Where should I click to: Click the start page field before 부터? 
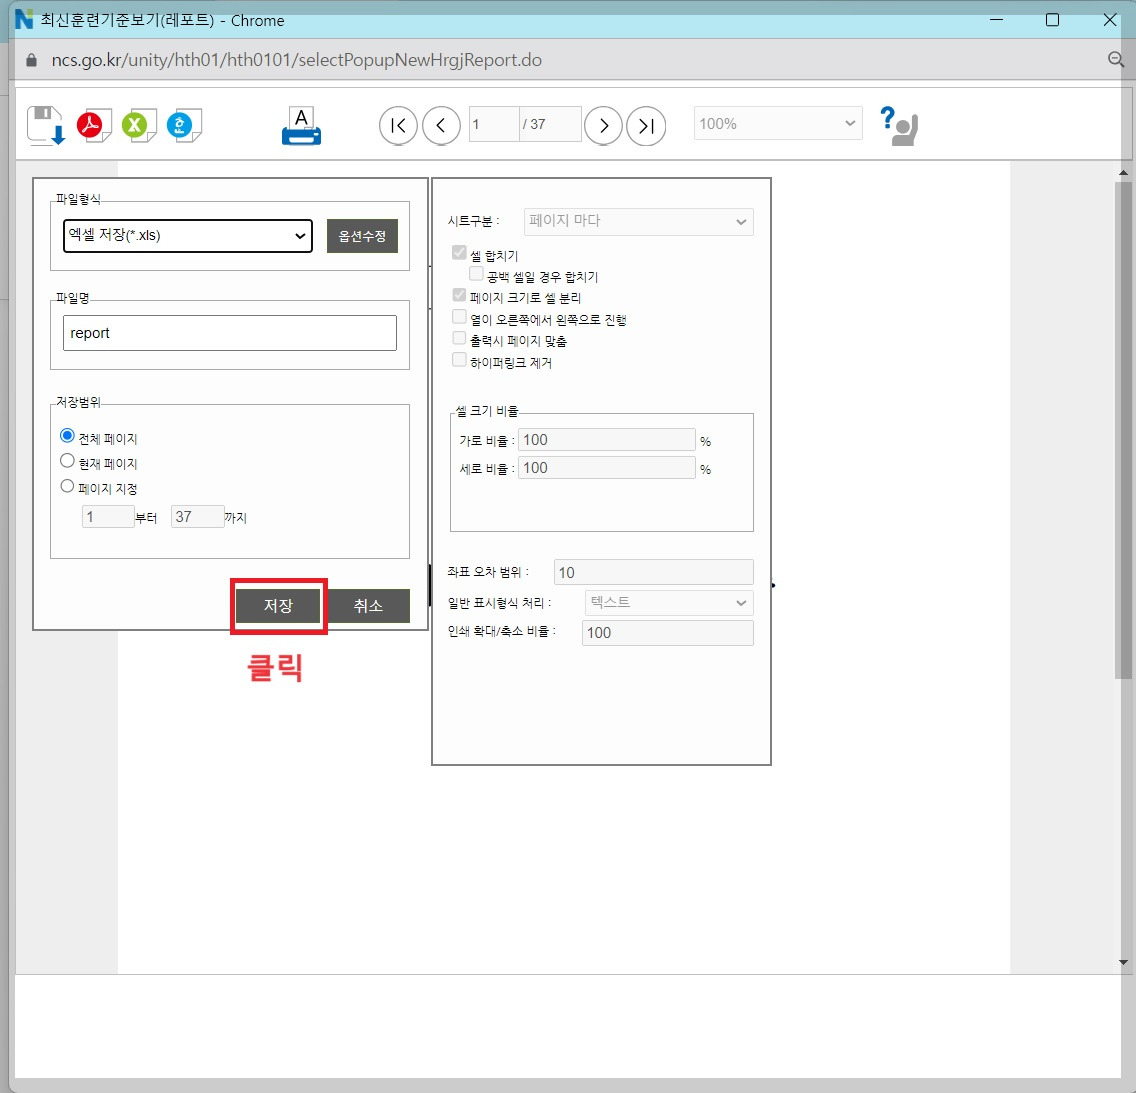[x=108, y=516]
